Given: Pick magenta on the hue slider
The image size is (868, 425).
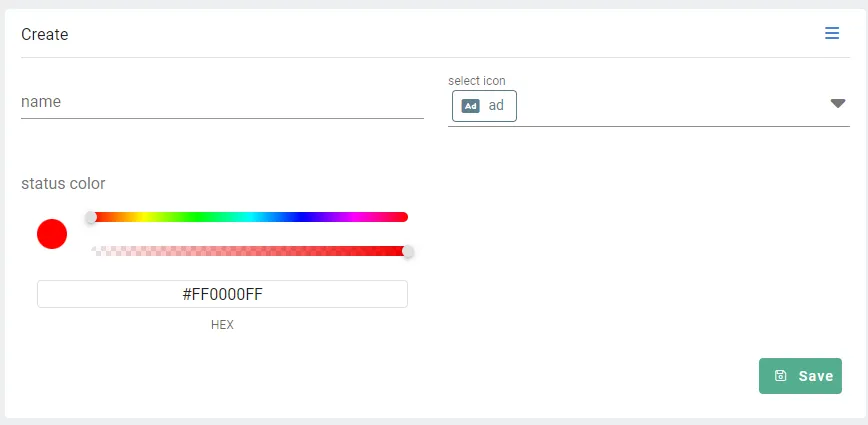Looking at the screenshot, I should tap(355, 217).
